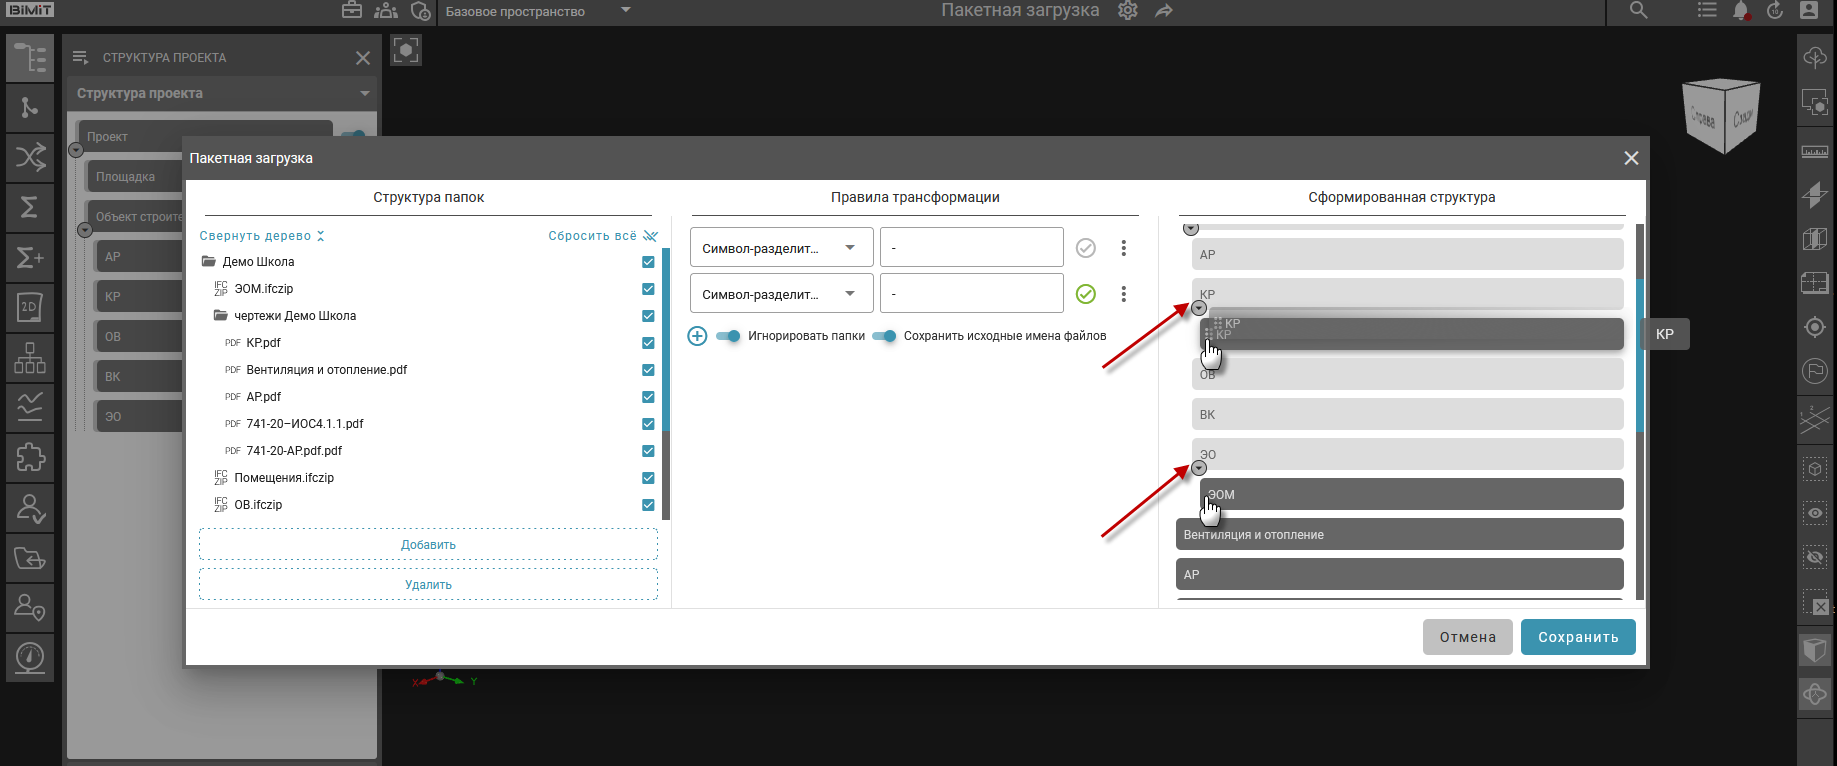This screenshot has height=766, width=1837.
Task: Click the plus icon to add transformation rule
Action: click(697, 336)
